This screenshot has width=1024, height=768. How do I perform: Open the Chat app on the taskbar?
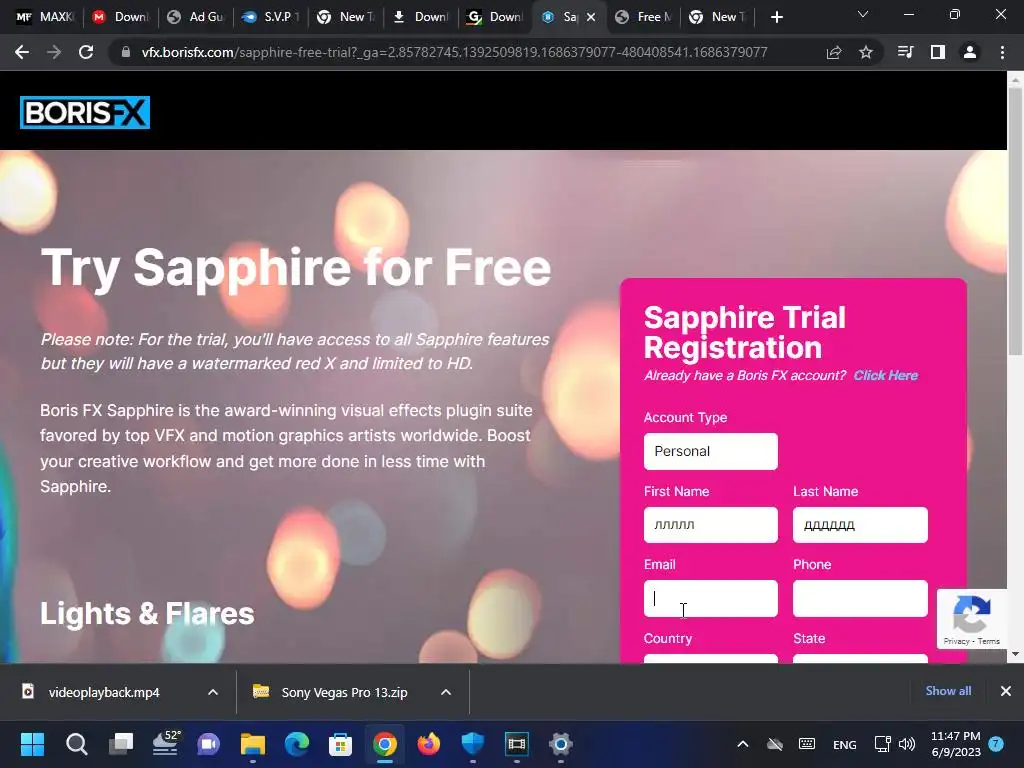[x=209, y=744]
